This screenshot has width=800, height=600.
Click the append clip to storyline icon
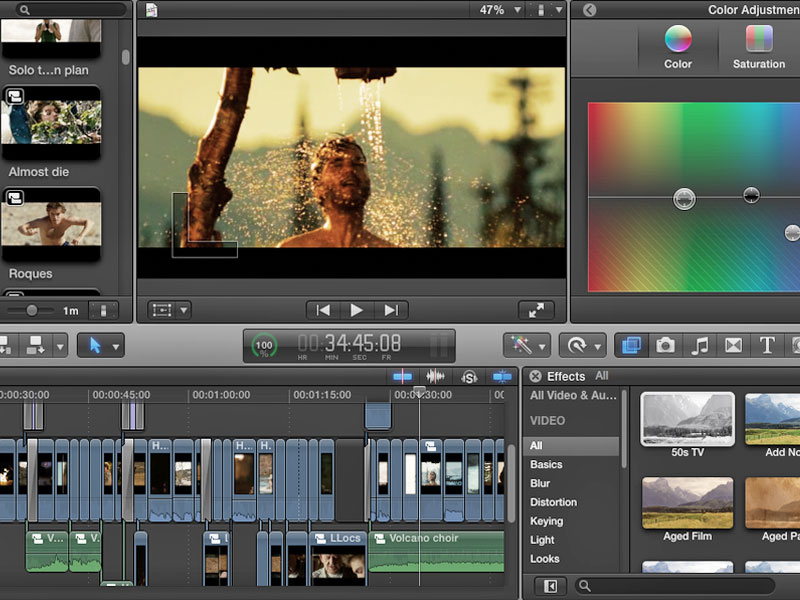tap(34, 346)
